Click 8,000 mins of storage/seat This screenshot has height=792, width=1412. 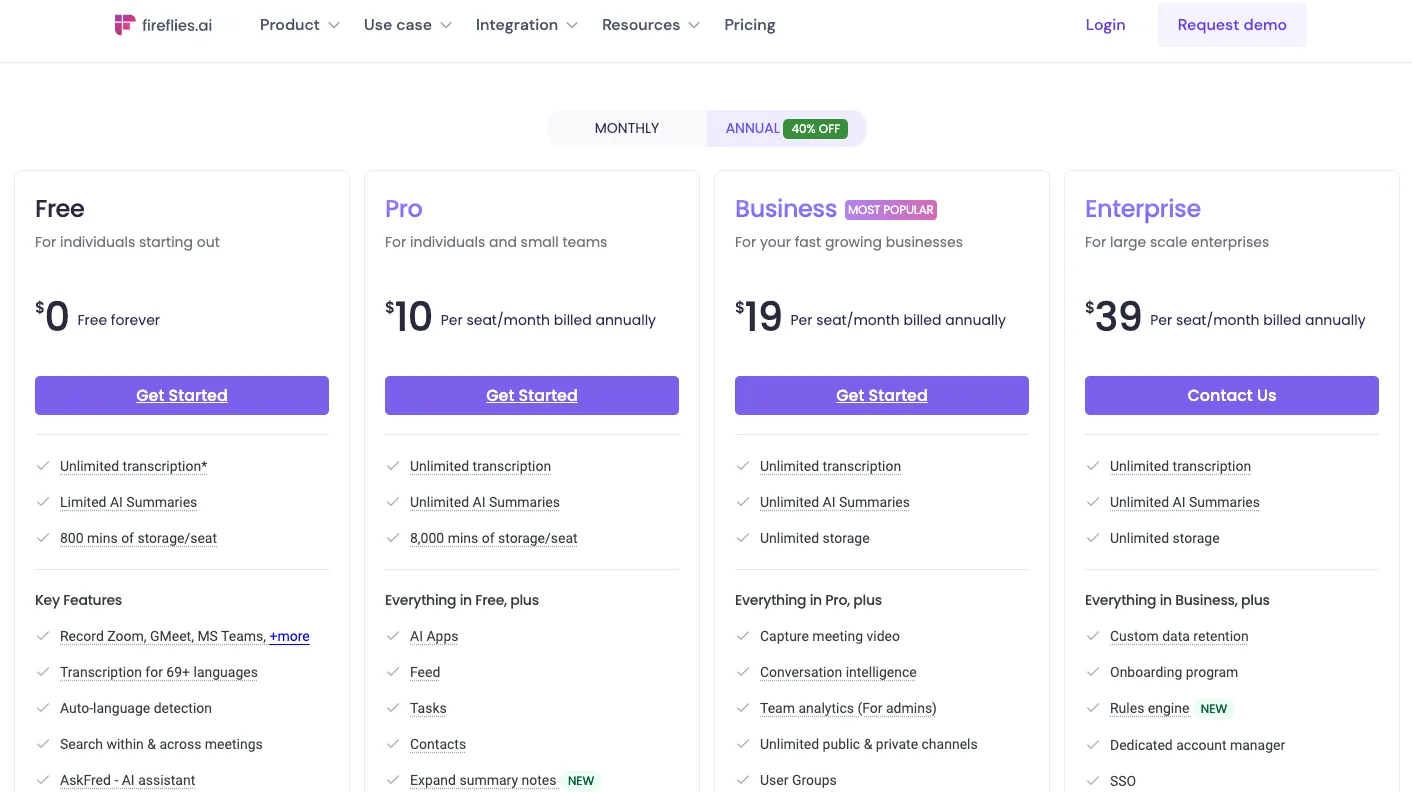[x=494, y=538]
